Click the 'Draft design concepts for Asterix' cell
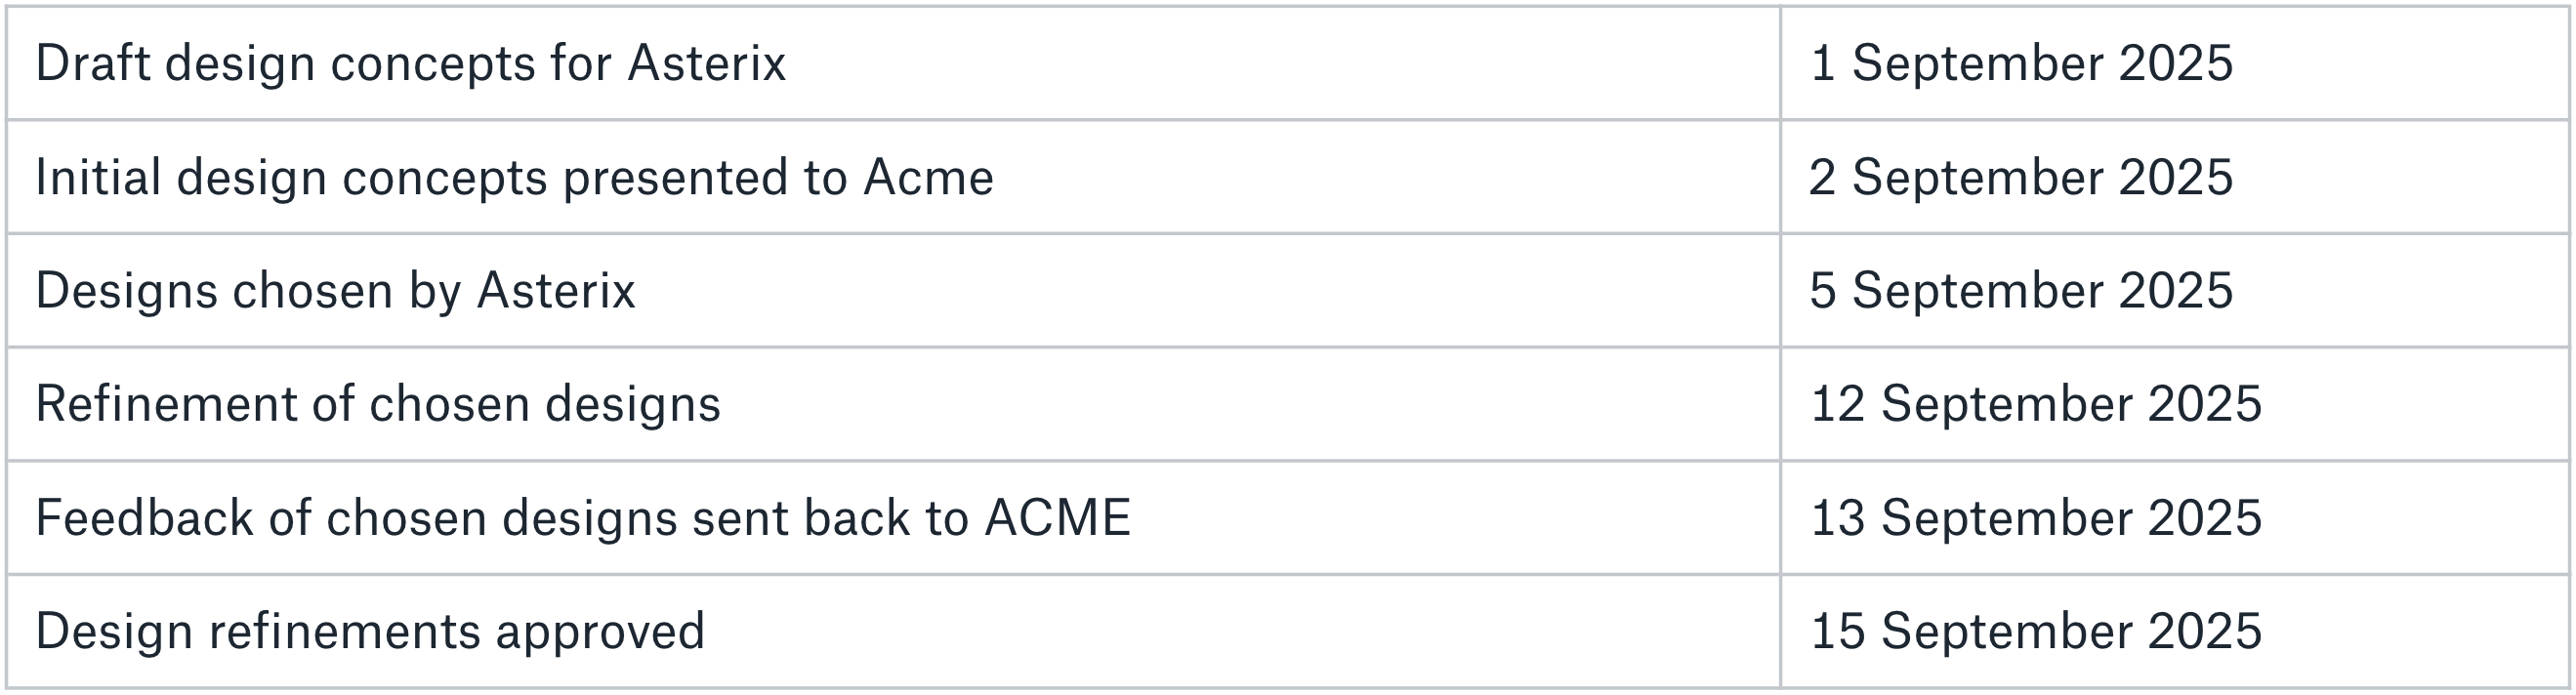 pyautogui.click(x=893, y=63)
